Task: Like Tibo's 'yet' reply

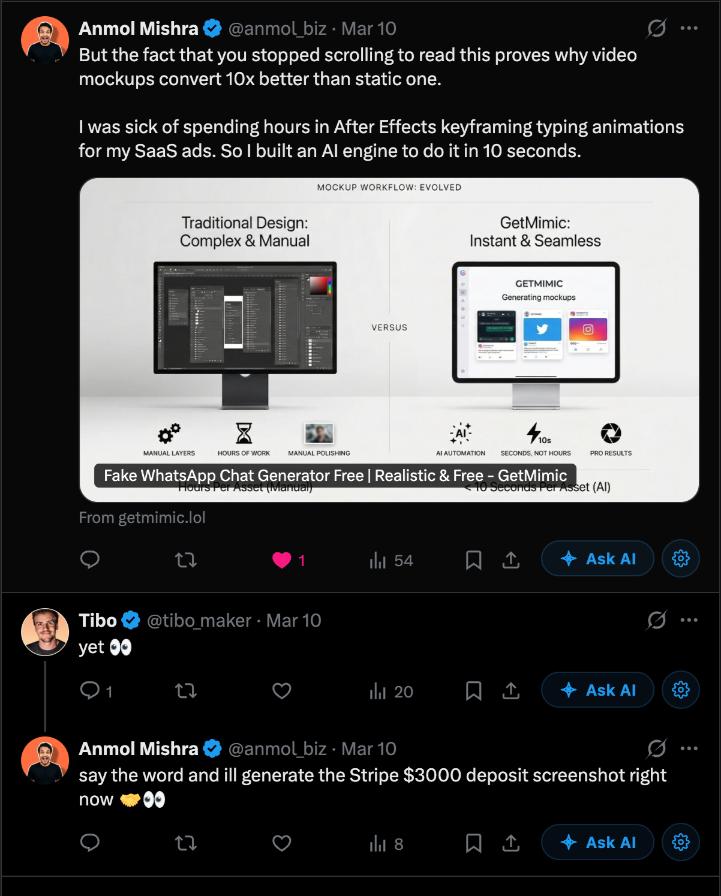Action: tap(281, 690)
